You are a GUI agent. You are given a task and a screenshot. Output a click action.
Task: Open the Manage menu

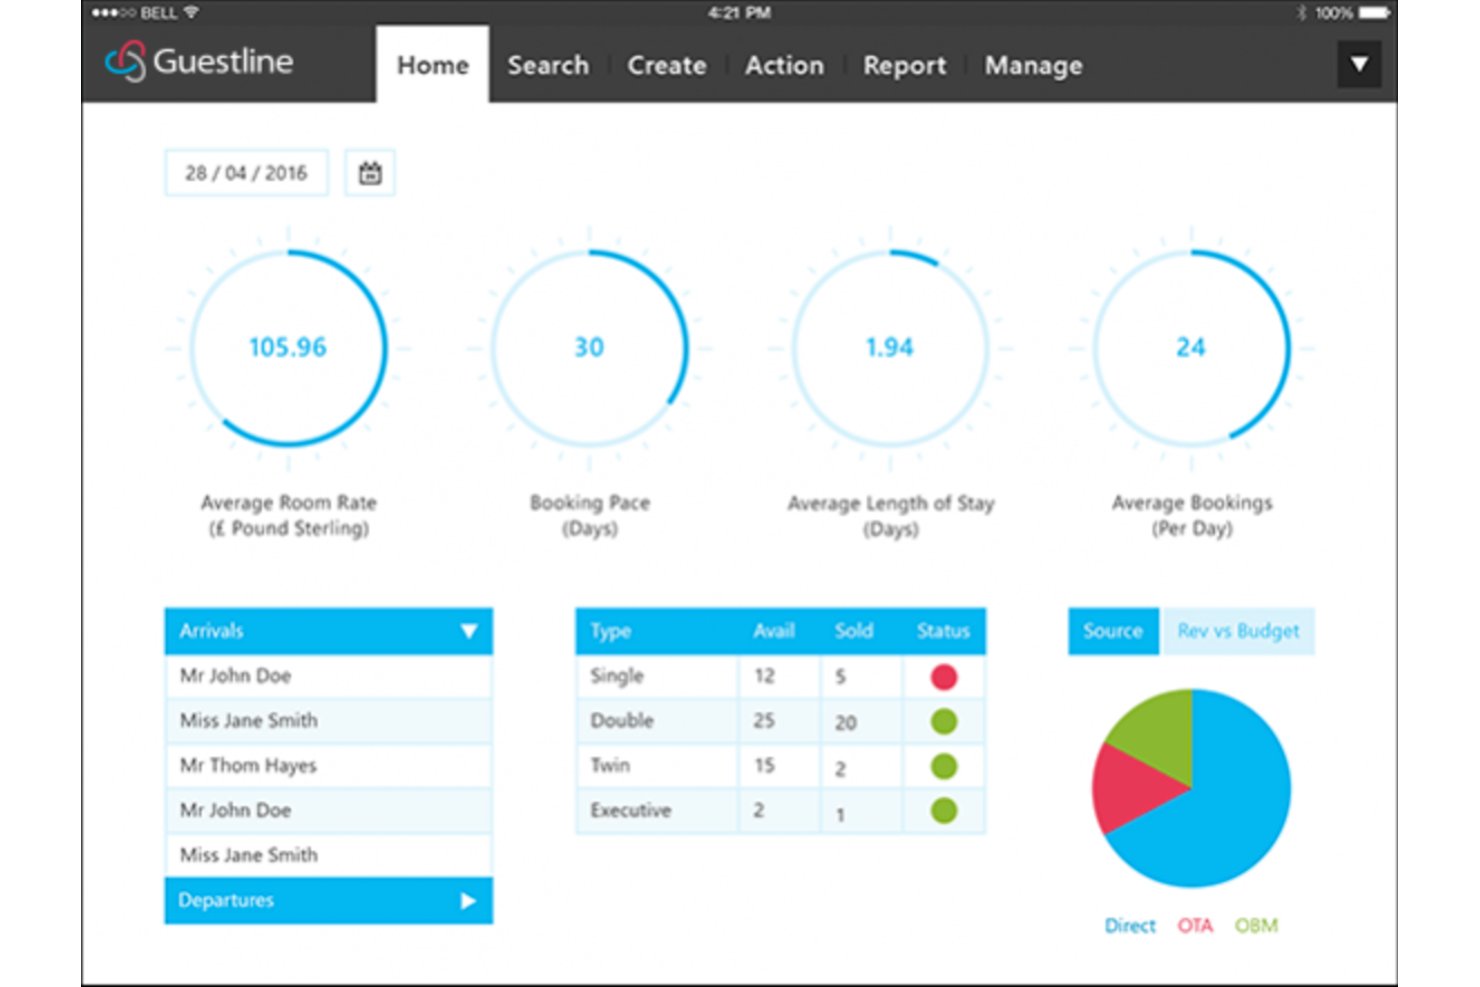click(x=1033, y=65)
